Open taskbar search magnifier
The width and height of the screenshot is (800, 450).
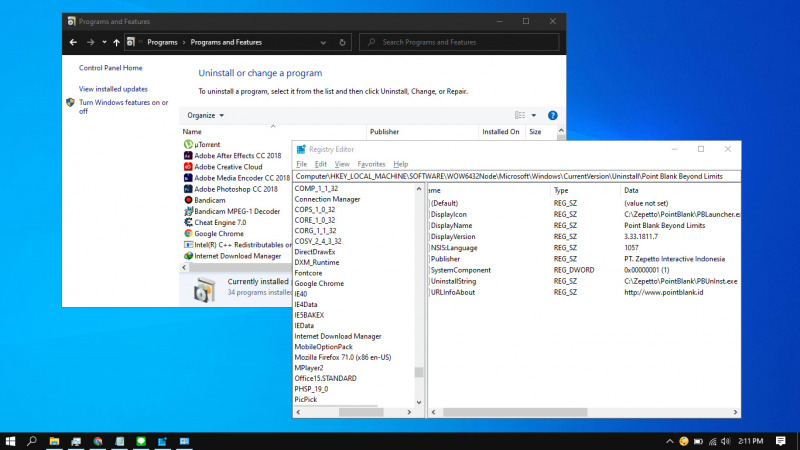point(32,441)
